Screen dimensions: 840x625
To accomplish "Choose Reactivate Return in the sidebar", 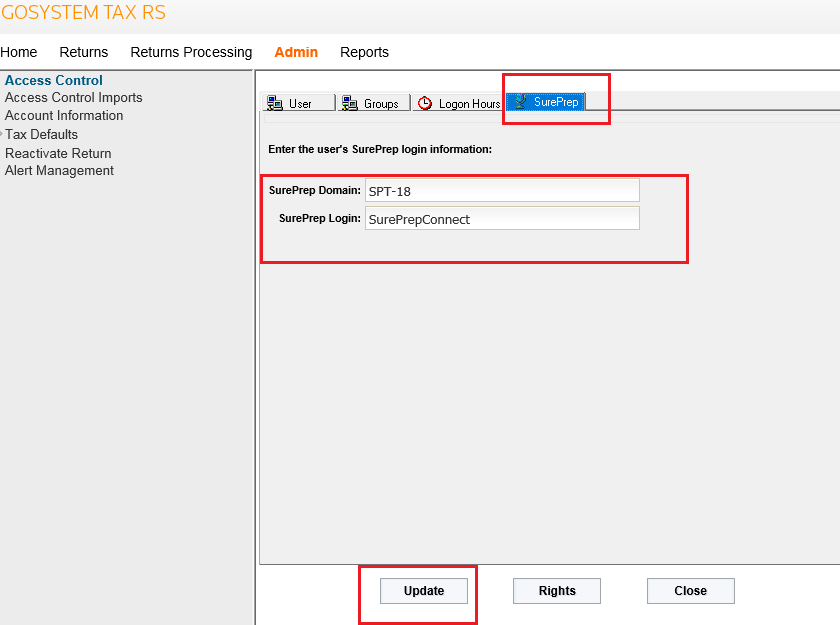I will click(58, 153).
